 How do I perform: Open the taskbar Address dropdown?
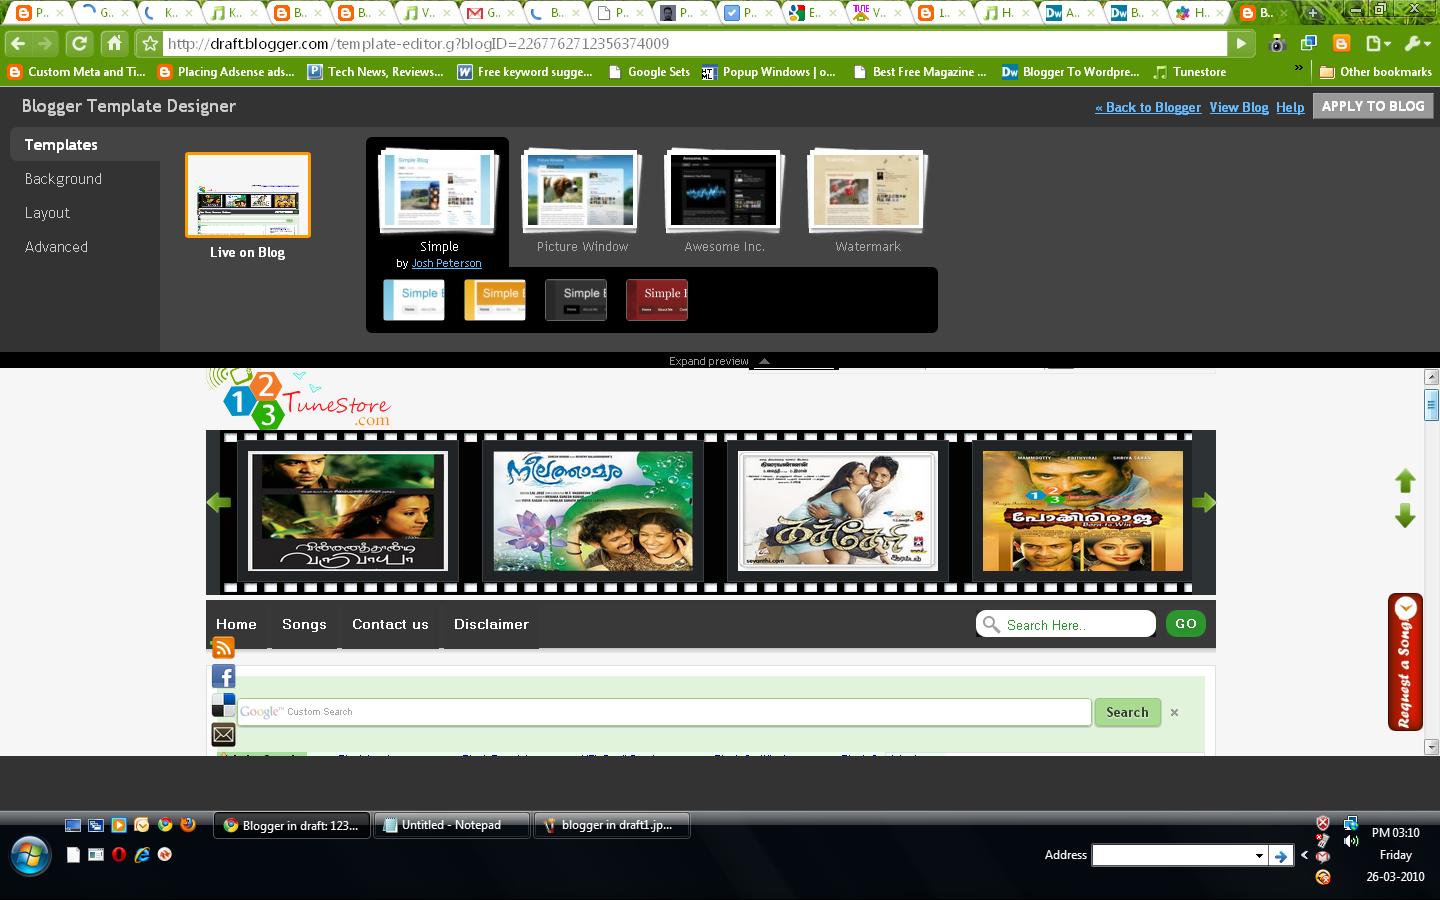coord(1258,855)
